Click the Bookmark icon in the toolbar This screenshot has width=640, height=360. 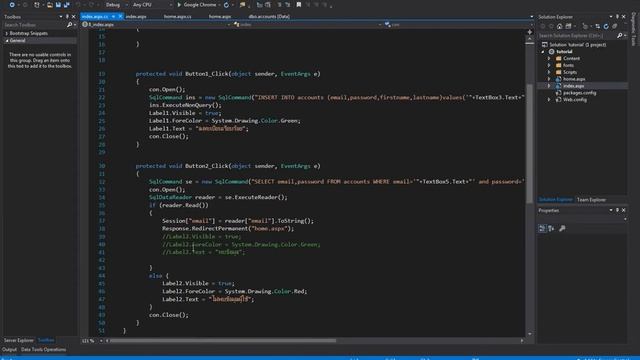click(299, 5)
